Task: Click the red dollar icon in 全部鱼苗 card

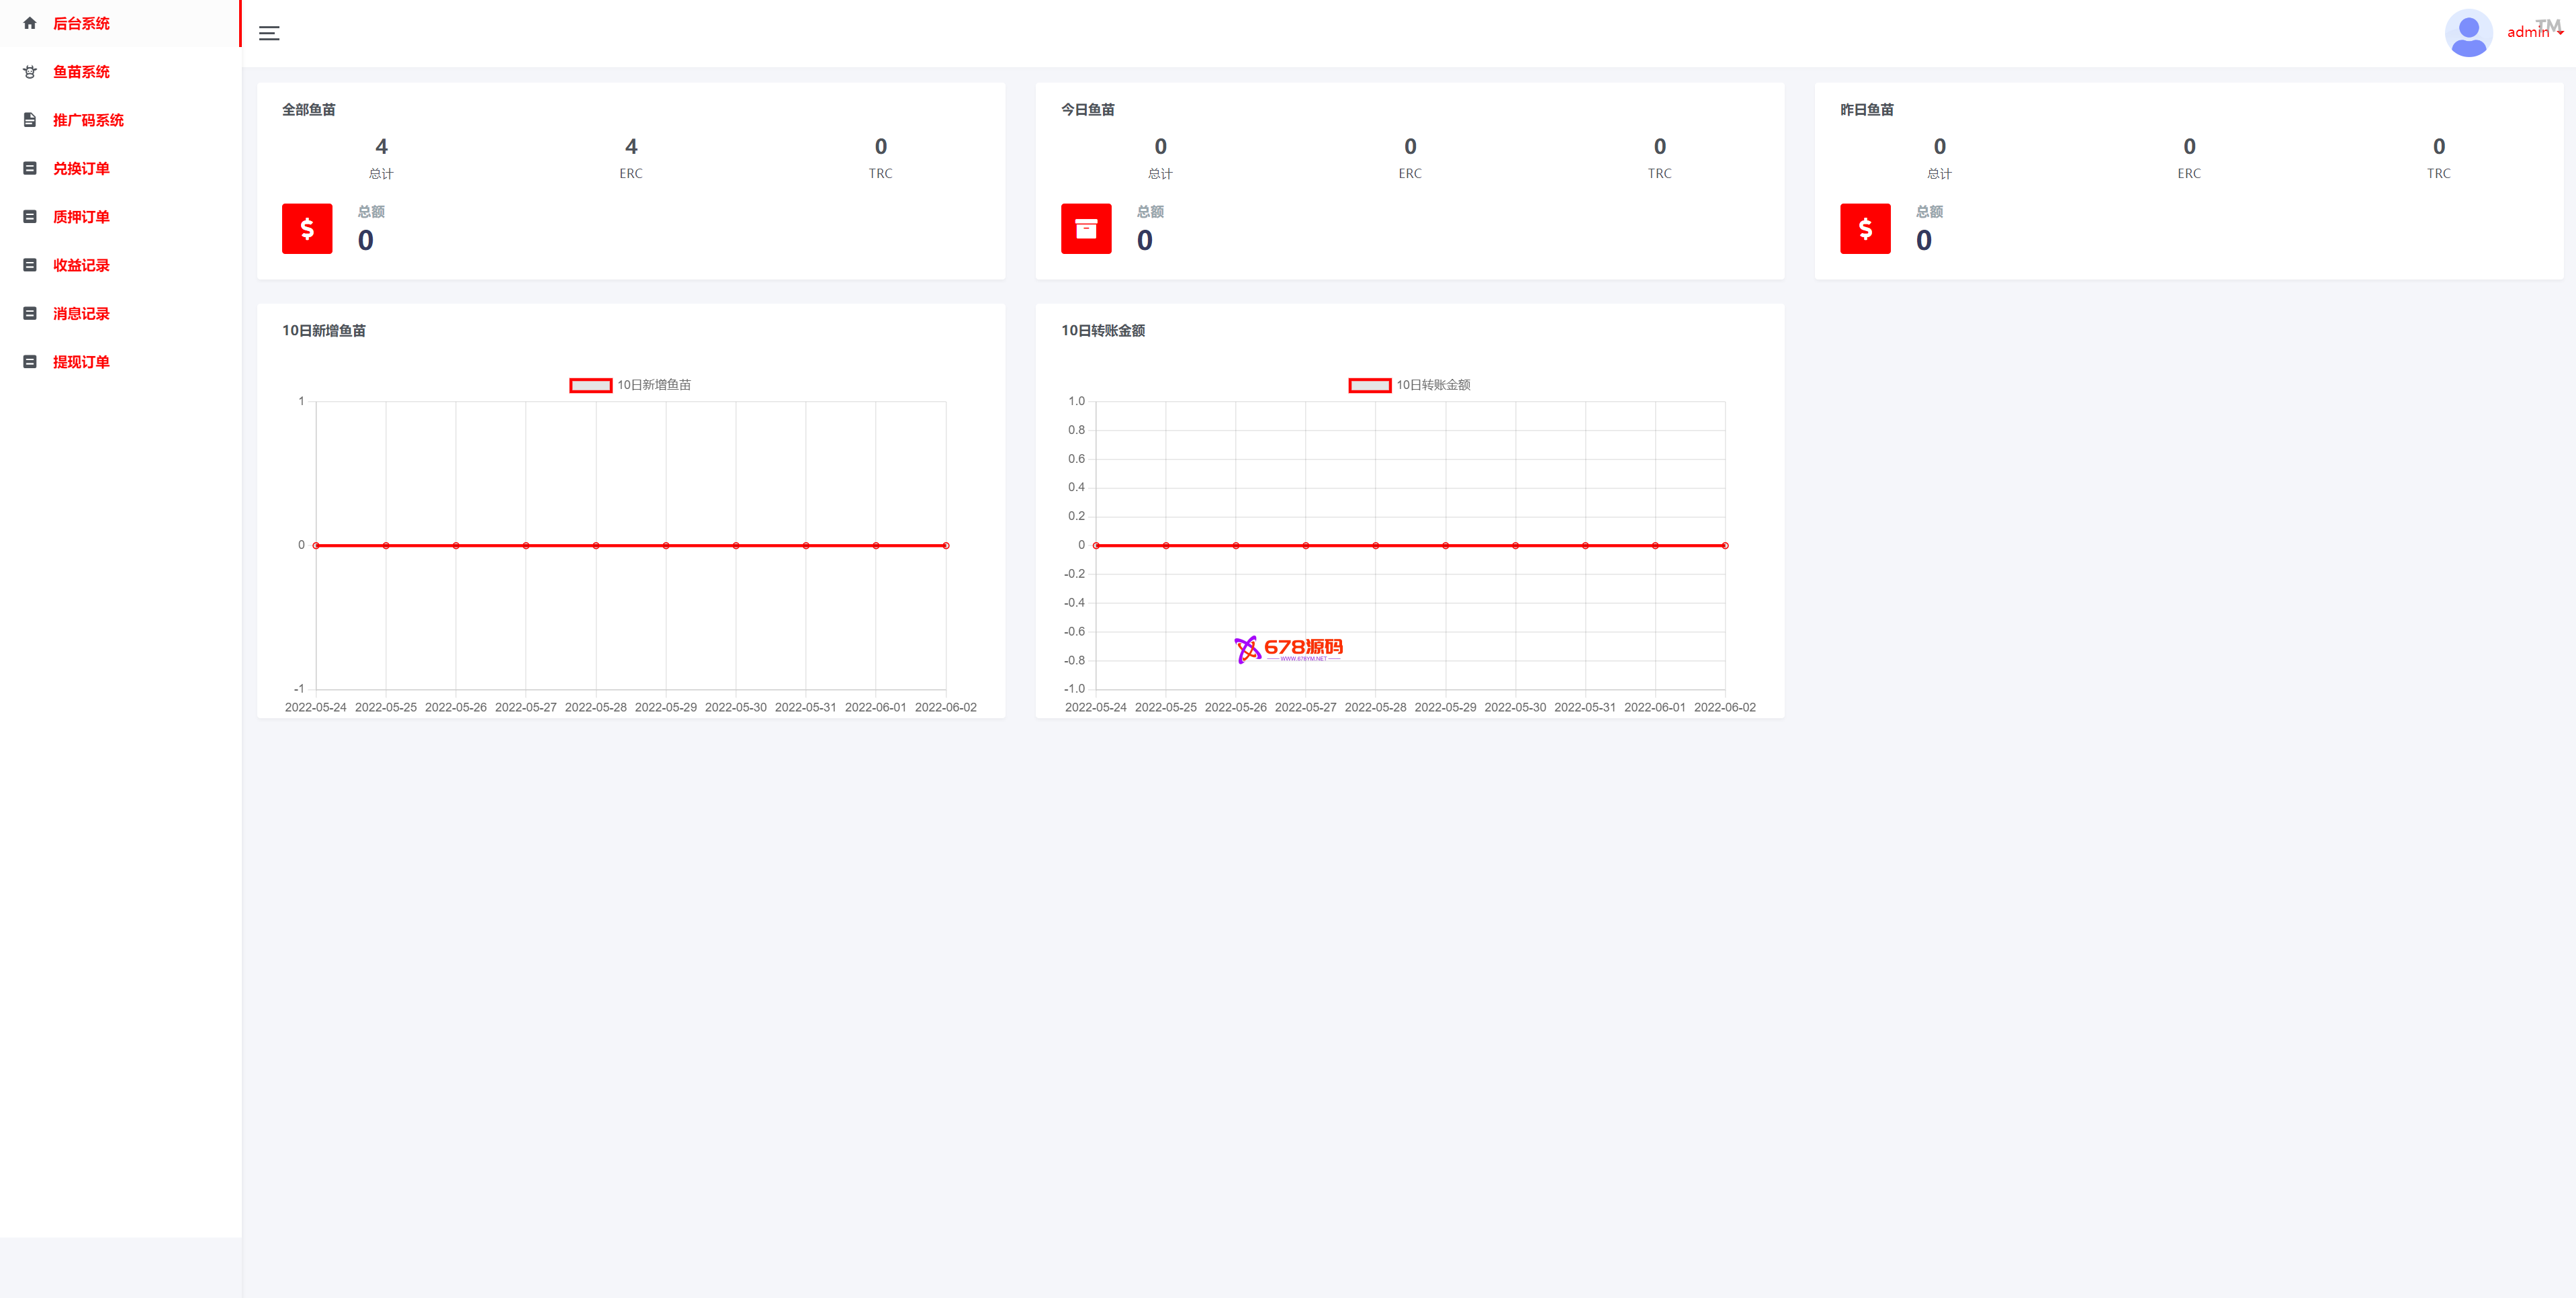Action: (x=307, y=229)
